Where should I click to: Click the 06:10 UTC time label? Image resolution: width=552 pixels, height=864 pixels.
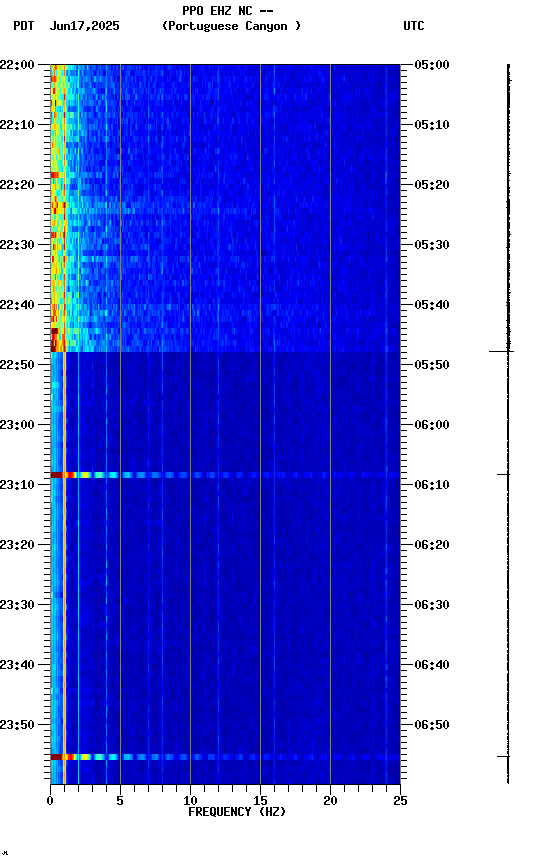tap(432, 485)
